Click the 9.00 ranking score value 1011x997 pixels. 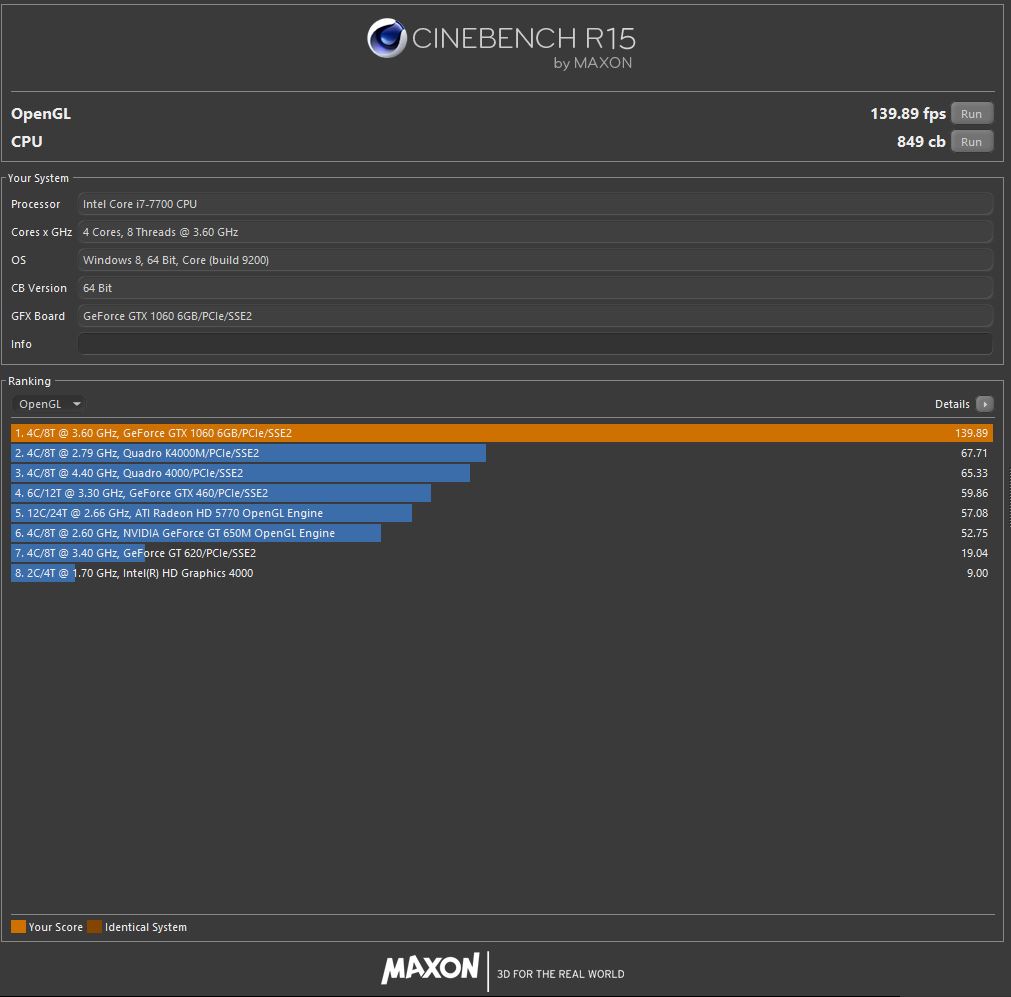(x=977, y=573)
